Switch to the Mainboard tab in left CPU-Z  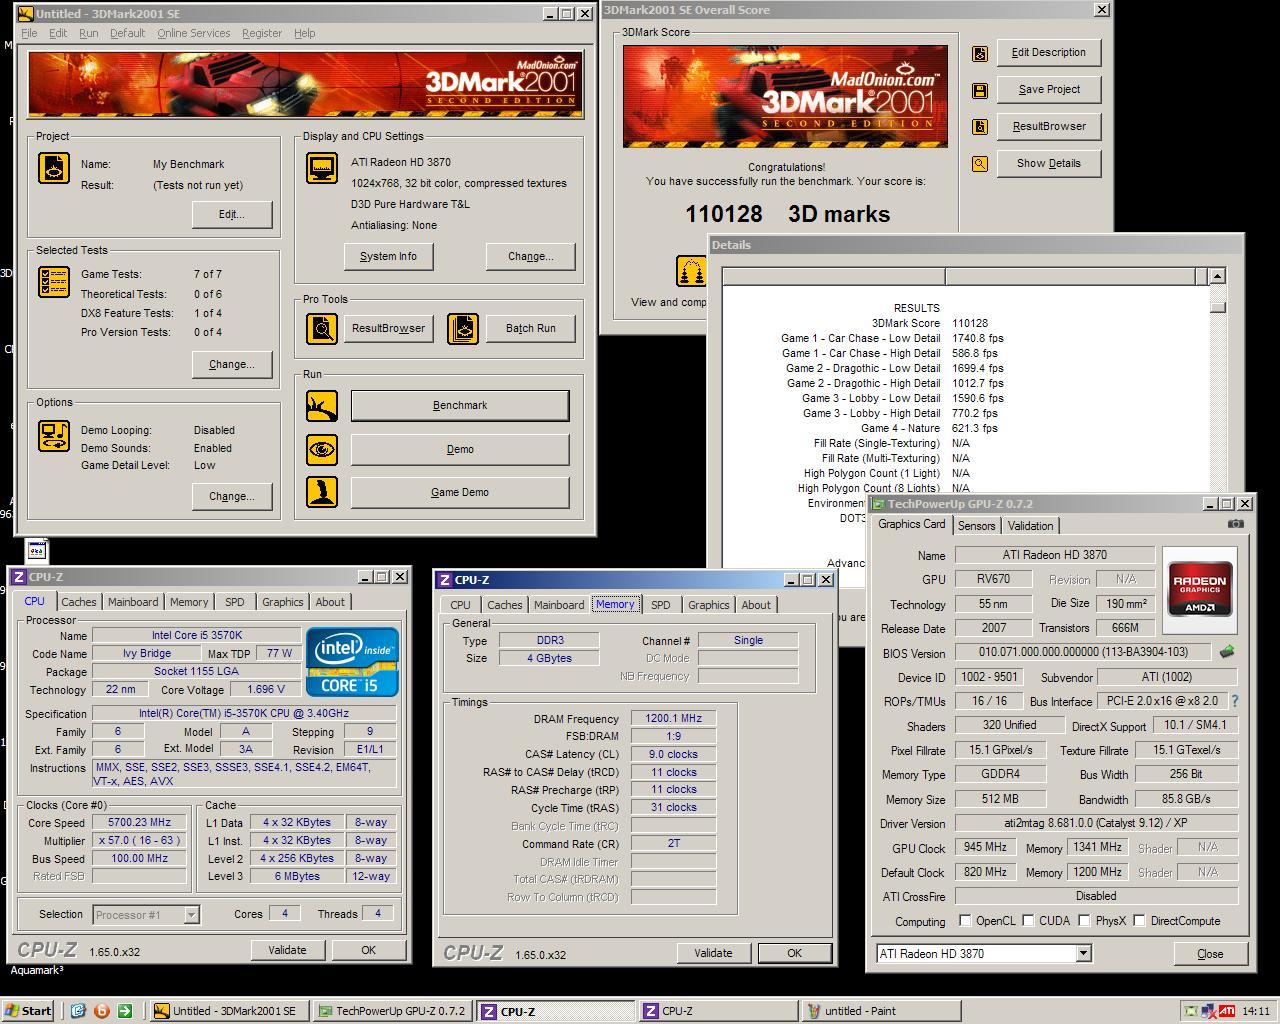point(133,602)
